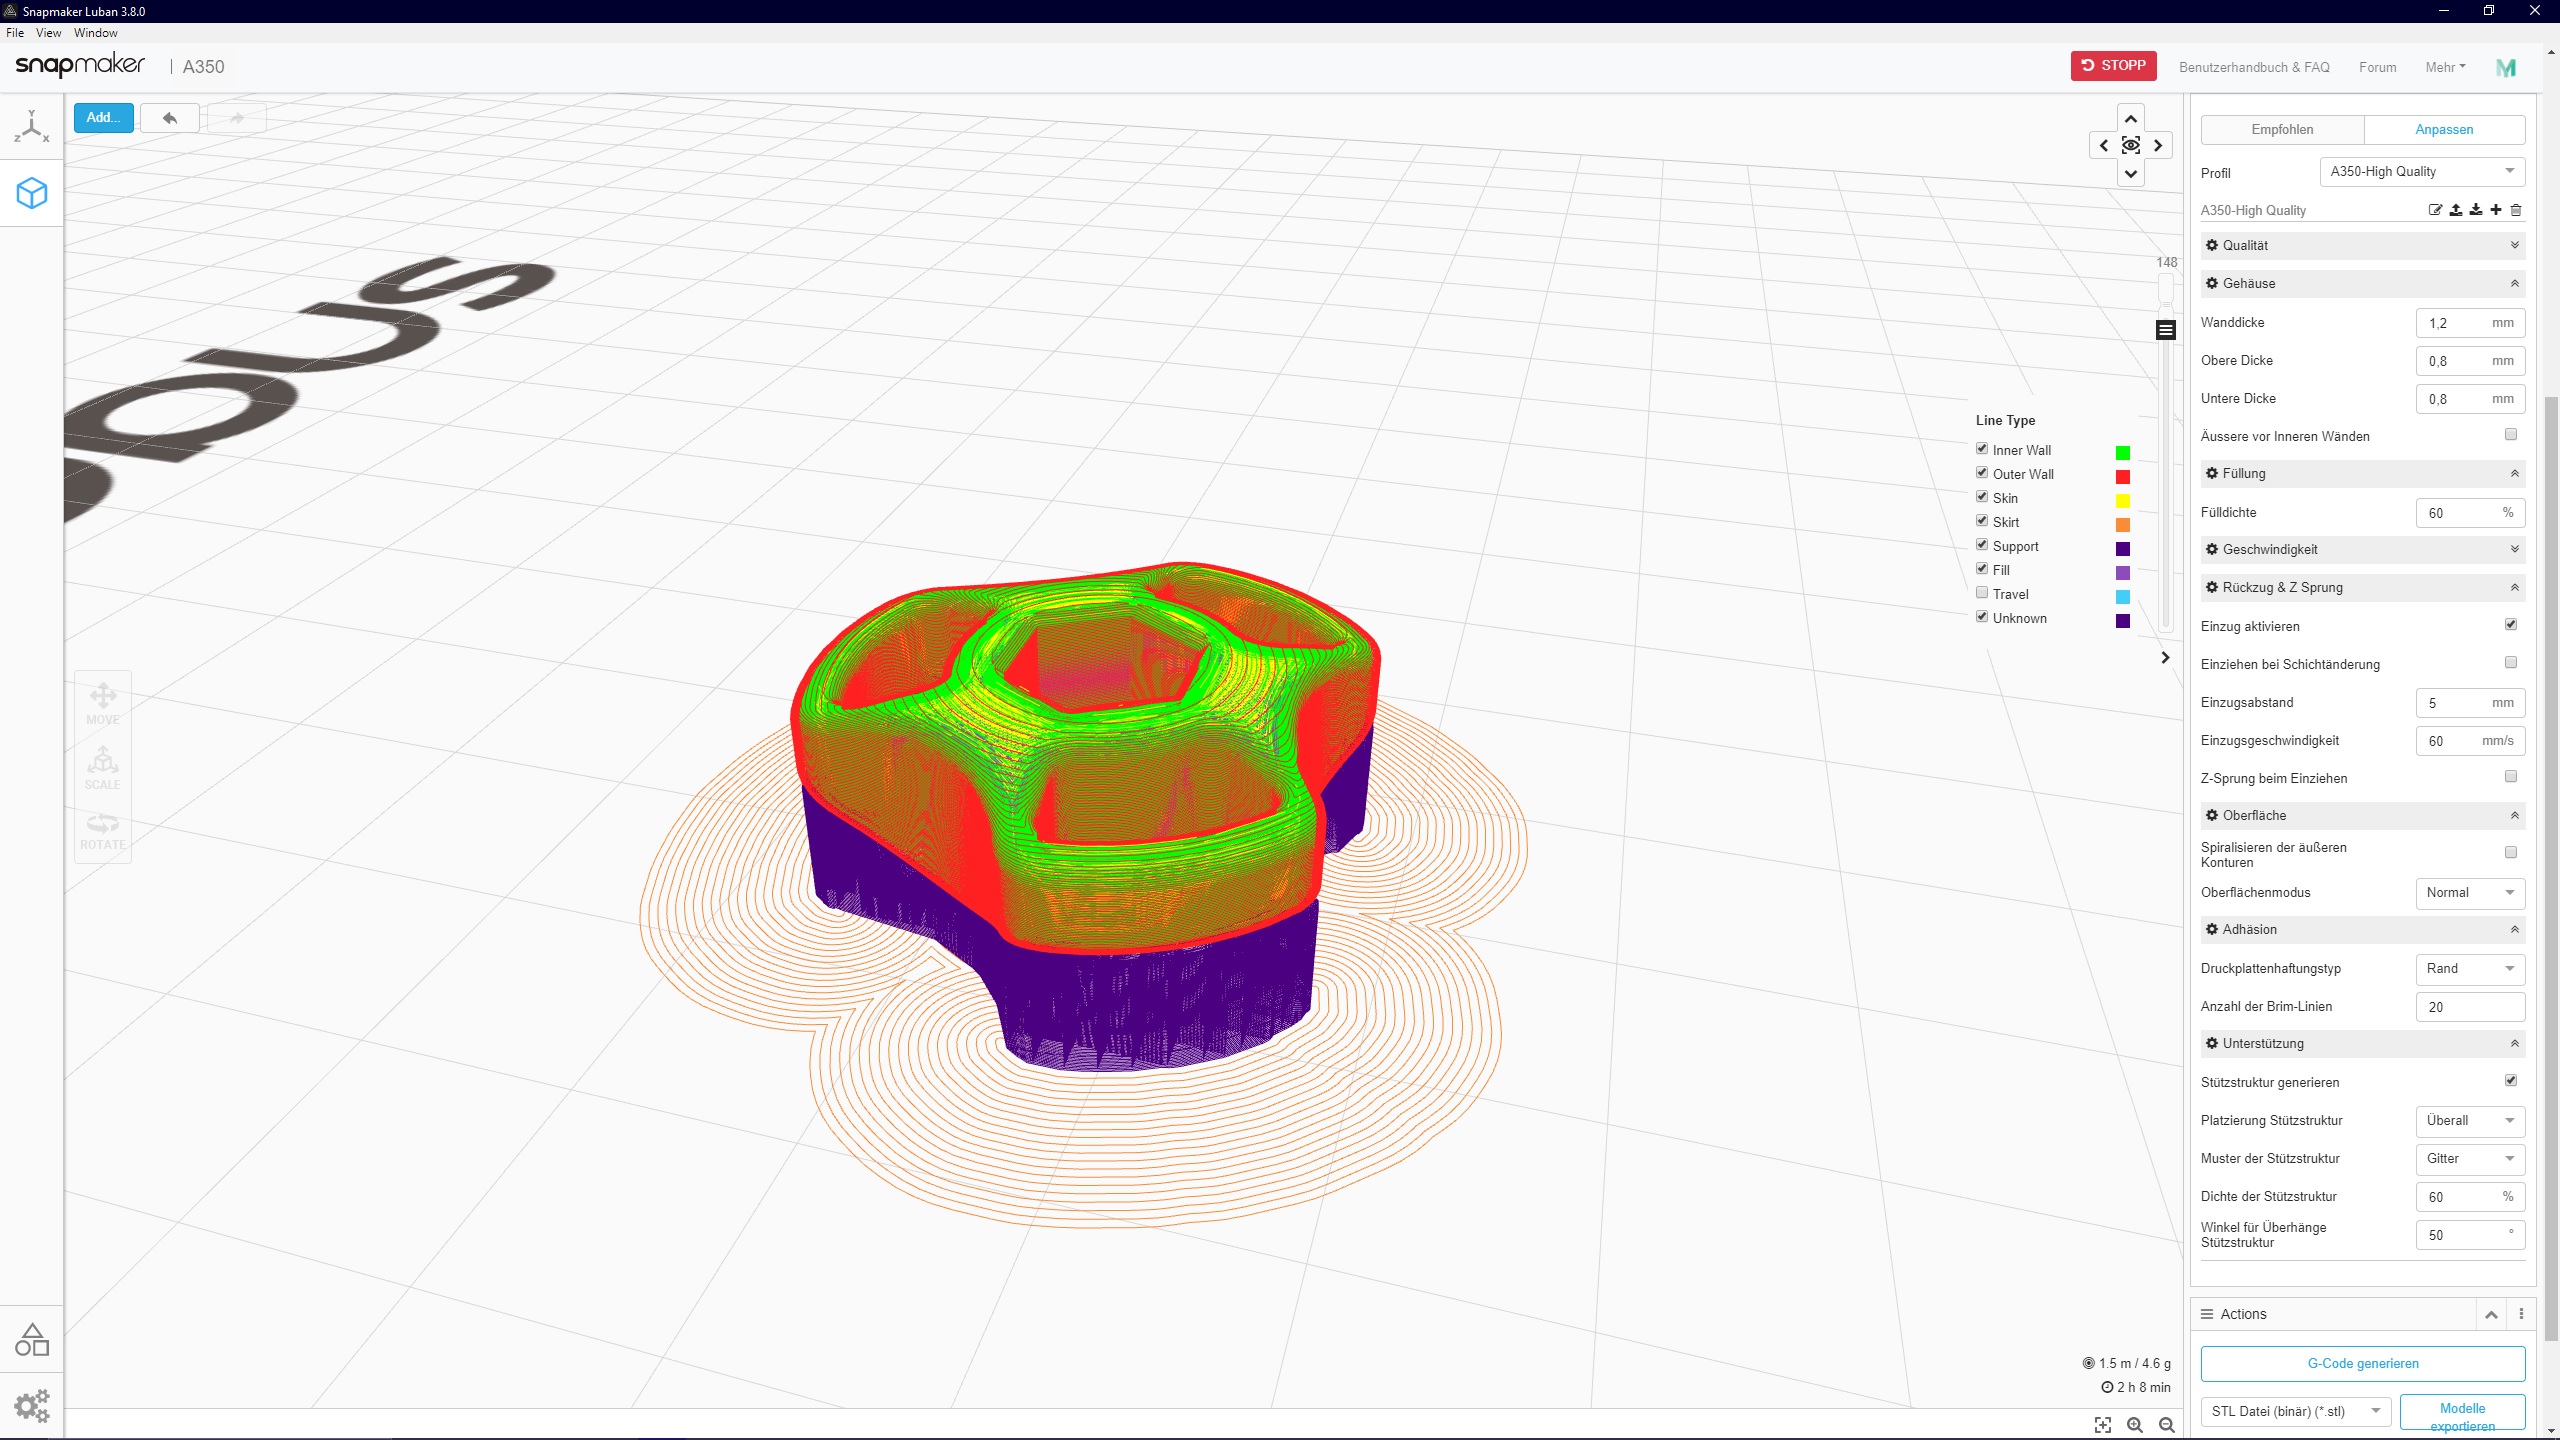Click the zoom in magnifier icon

coord(2135,1425)
